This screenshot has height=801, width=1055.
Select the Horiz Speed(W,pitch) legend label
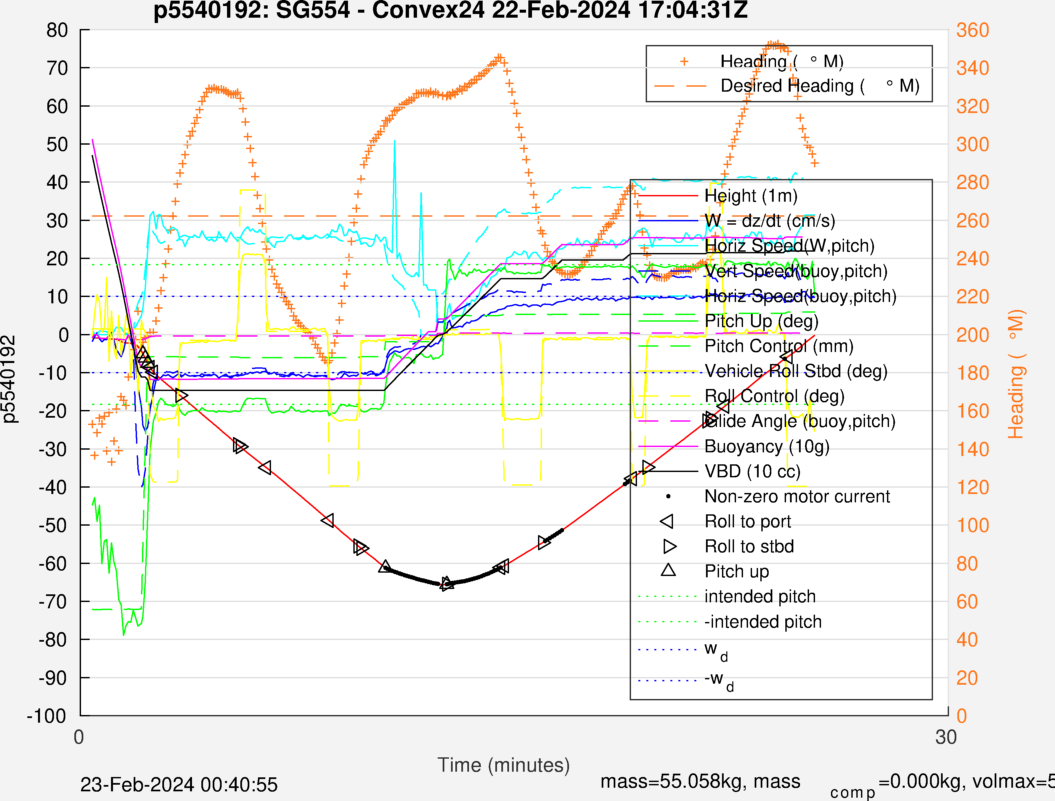point(789,246)
